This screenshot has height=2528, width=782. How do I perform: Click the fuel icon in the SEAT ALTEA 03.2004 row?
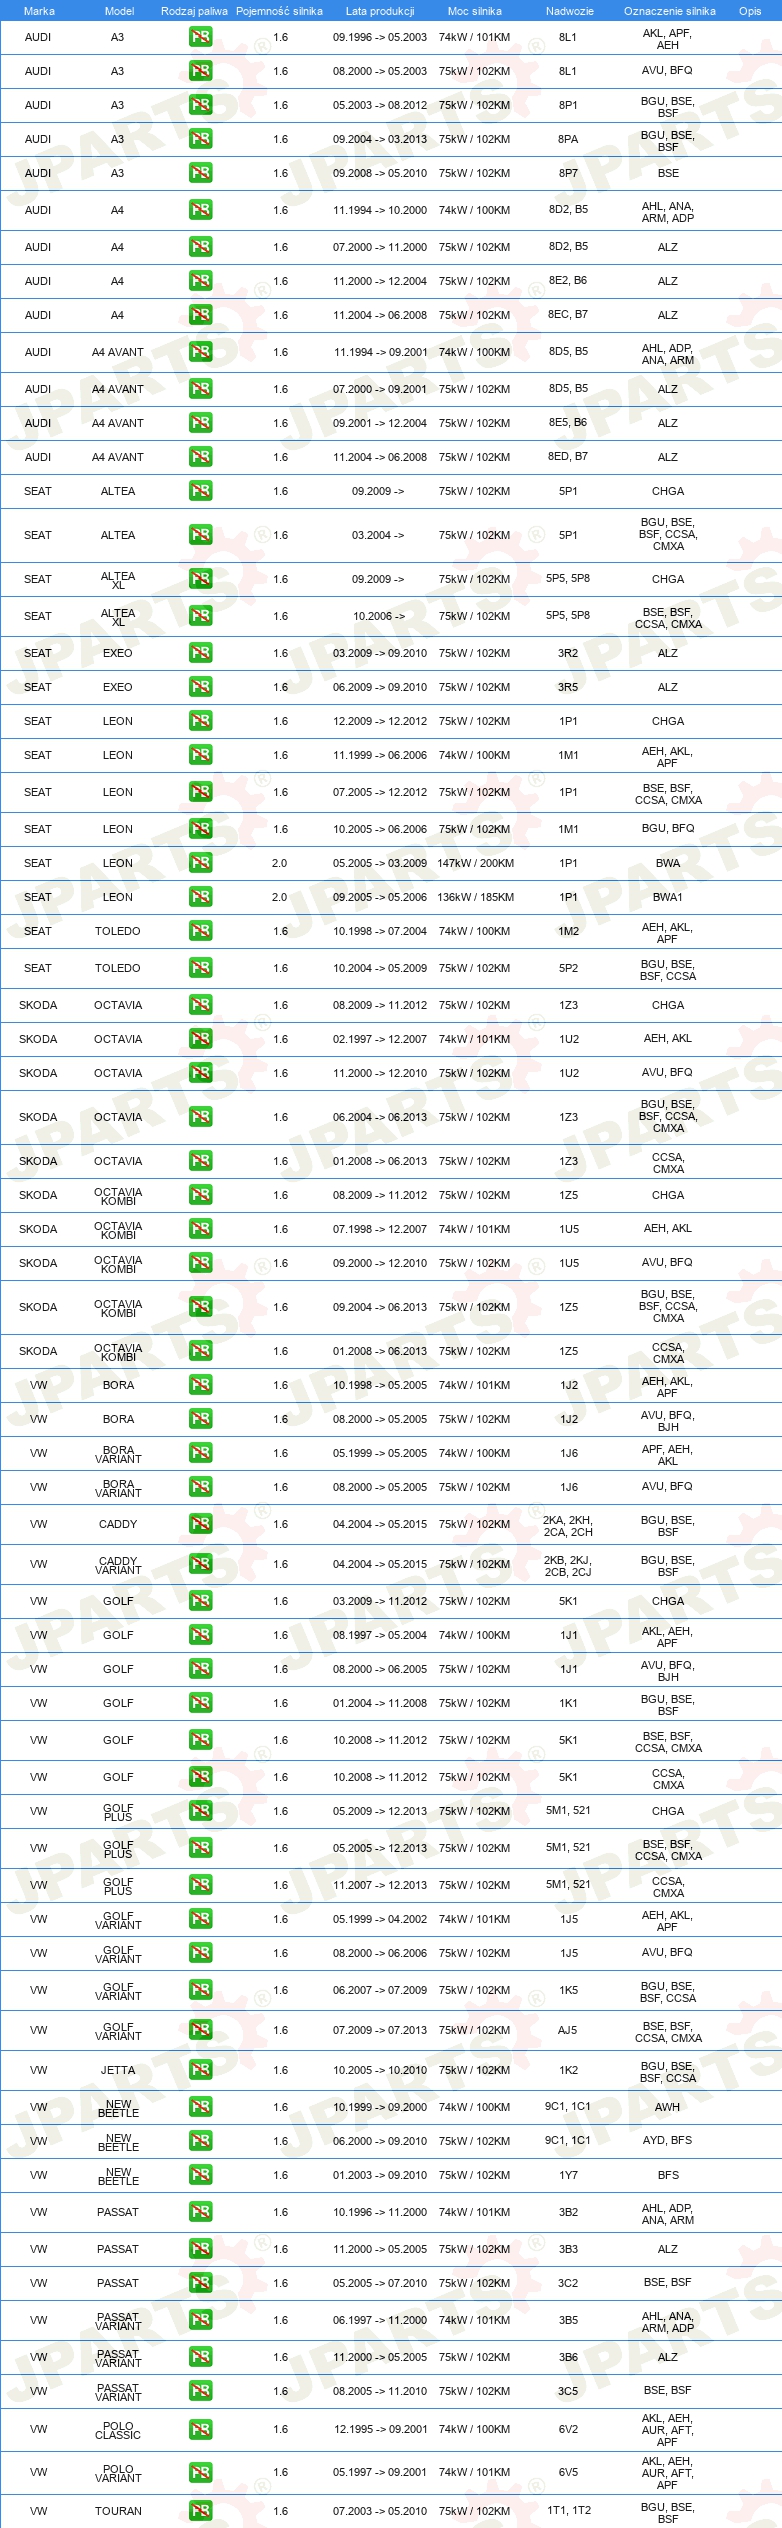[200, 535]
